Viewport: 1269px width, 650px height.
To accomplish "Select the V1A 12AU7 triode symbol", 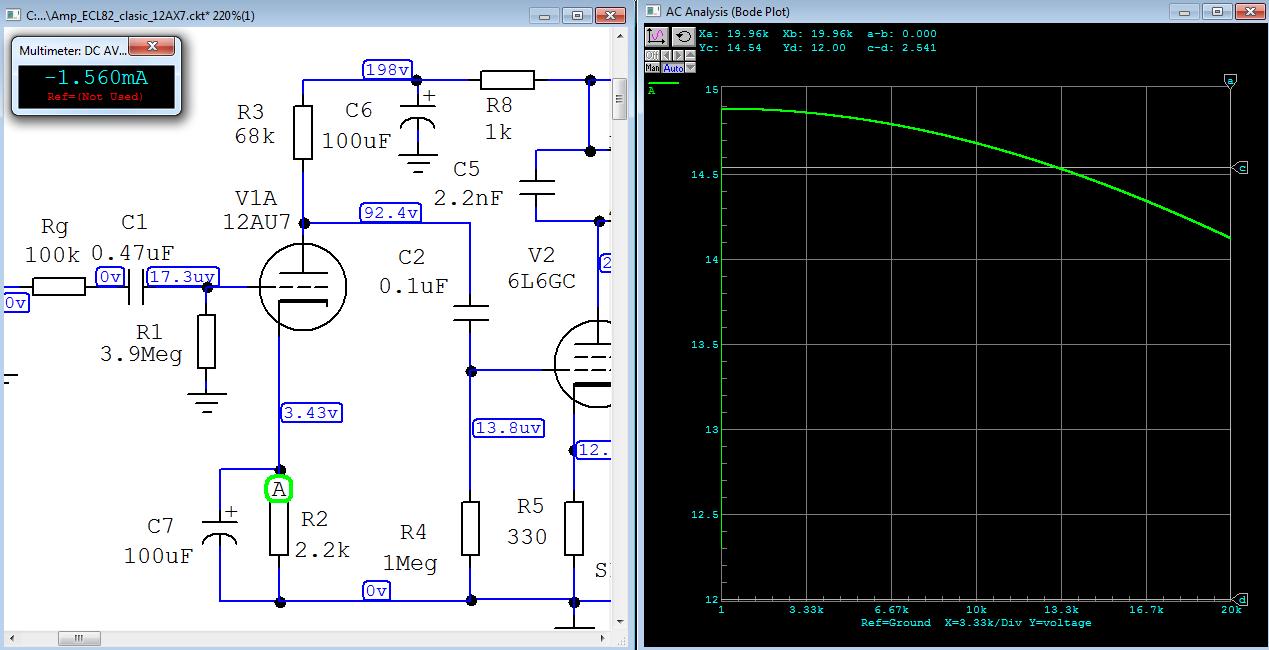I will [303, 286].
